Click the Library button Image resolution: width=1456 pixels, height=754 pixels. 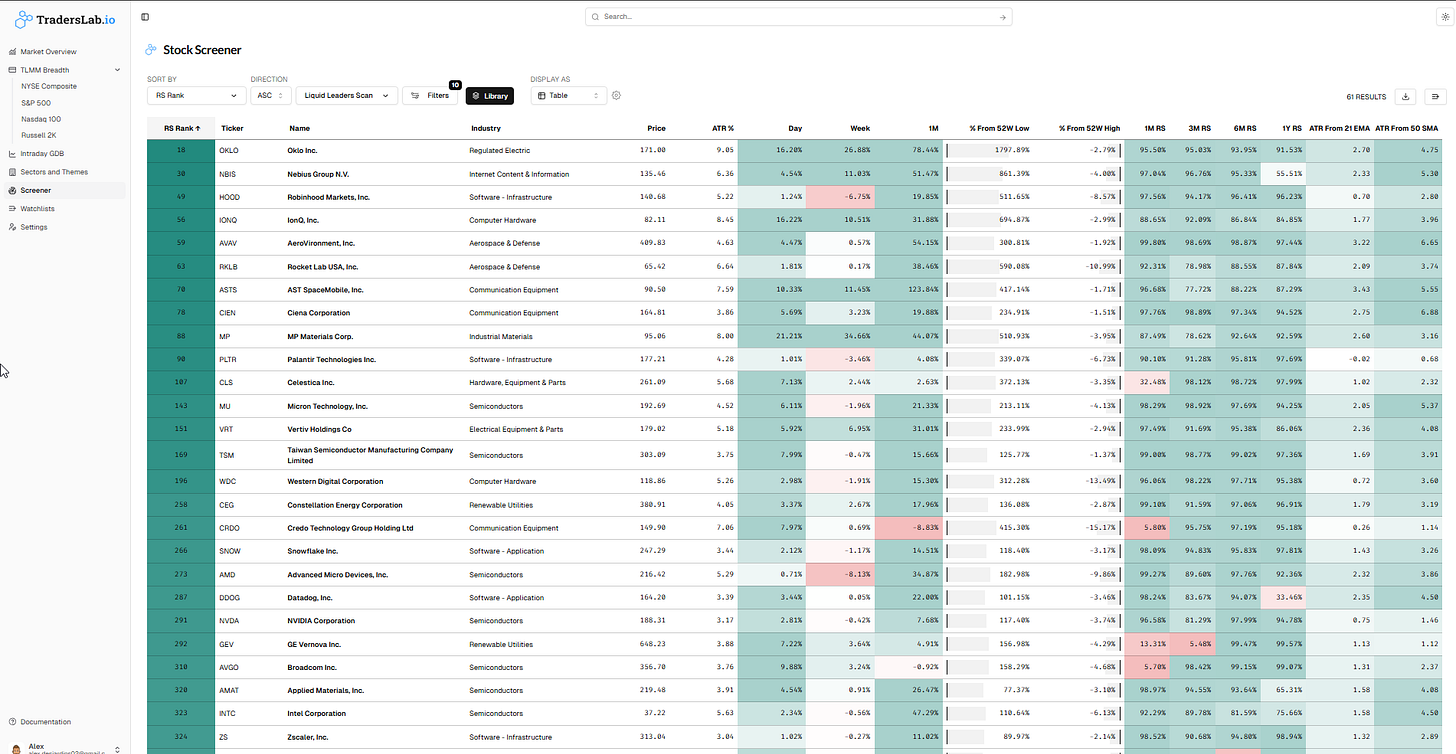click(x=490, y=96)
